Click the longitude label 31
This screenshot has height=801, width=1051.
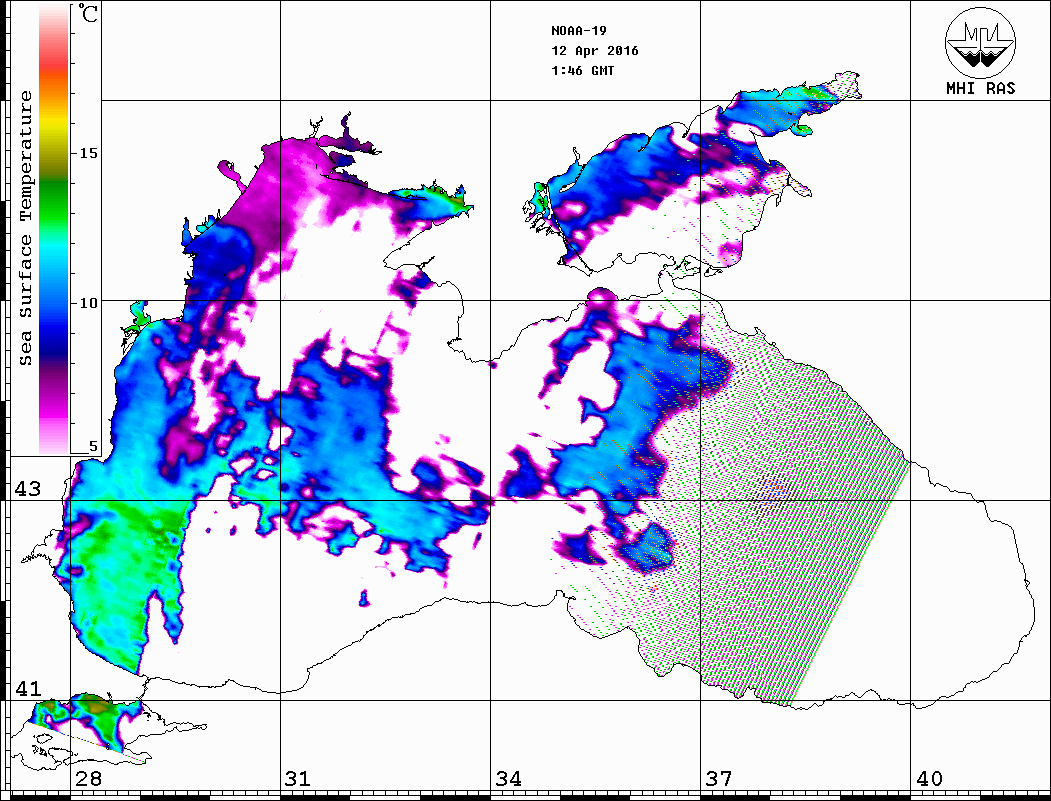298,779
